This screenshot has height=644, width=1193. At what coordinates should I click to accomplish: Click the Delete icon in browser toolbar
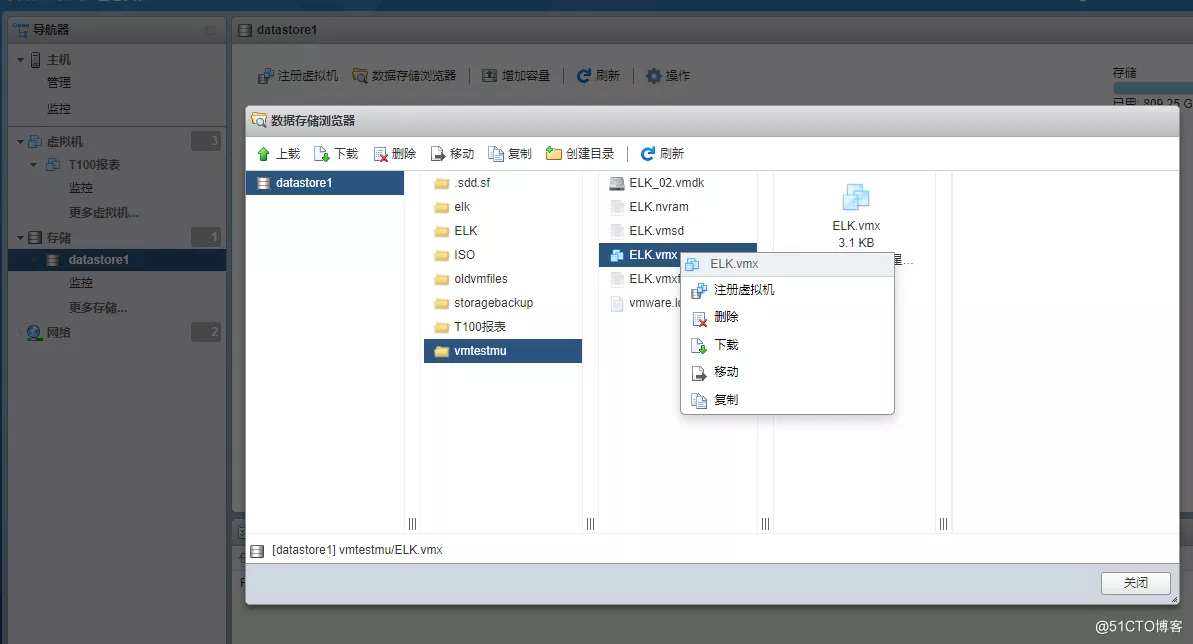[x=380, y=154]
